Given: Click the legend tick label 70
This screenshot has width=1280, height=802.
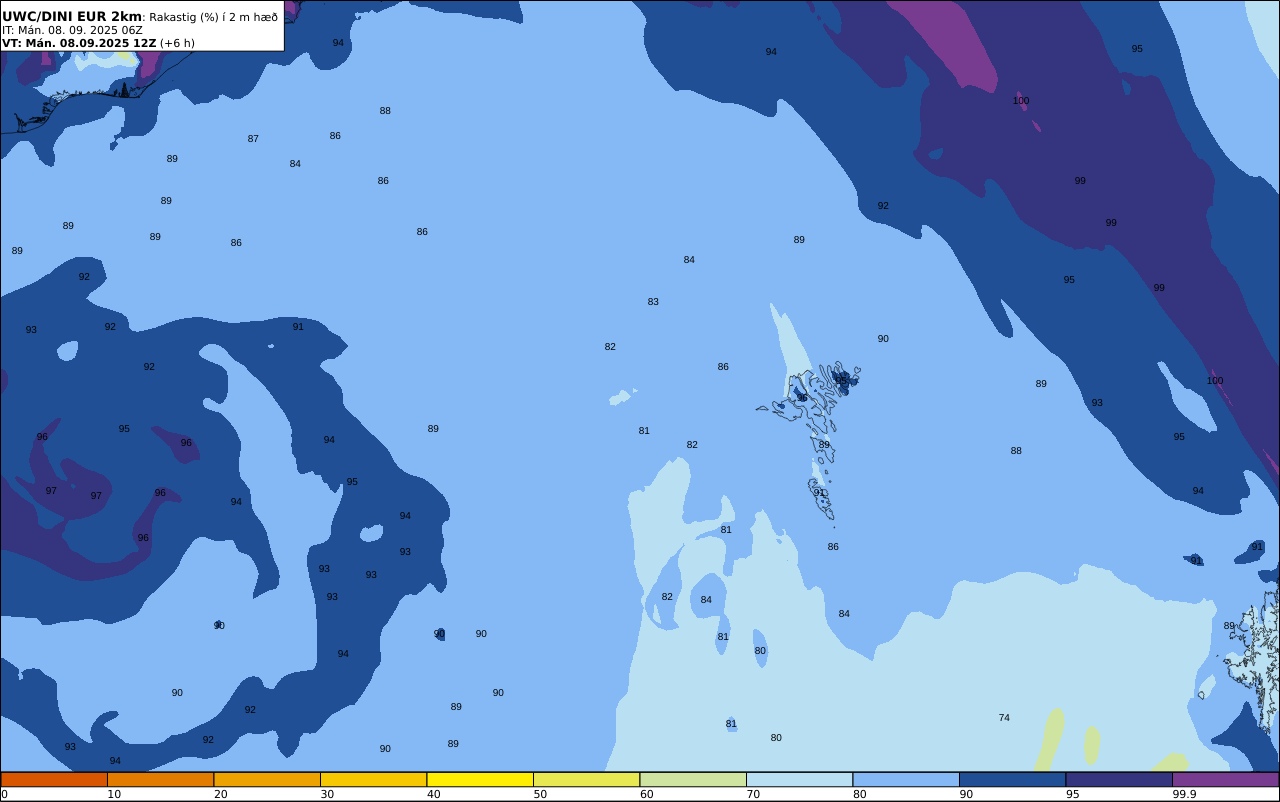Looking at the screenshot, I should tap(753, 794).
